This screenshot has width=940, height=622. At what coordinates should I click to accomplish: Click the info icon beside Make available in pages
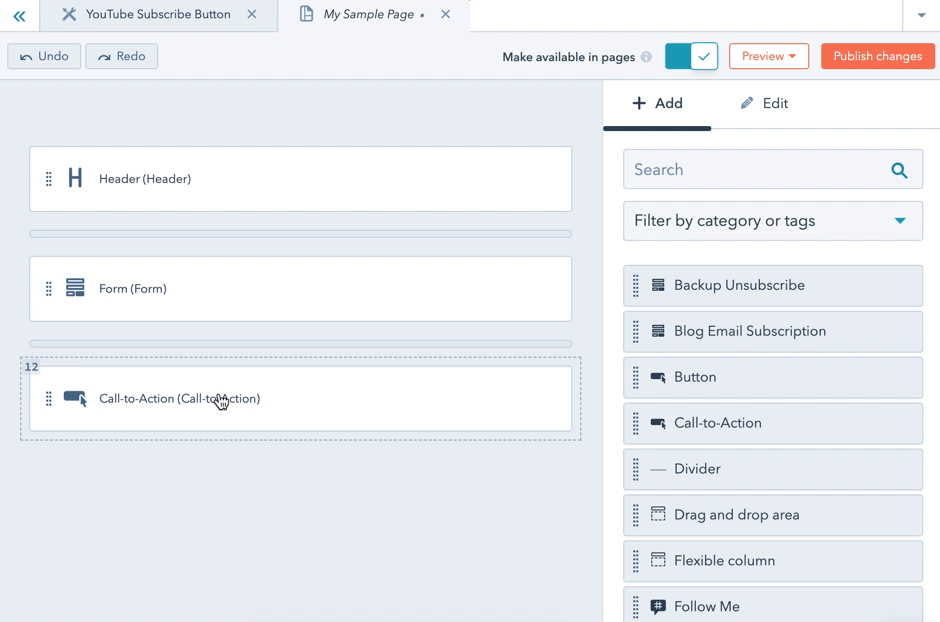(646, 57)
